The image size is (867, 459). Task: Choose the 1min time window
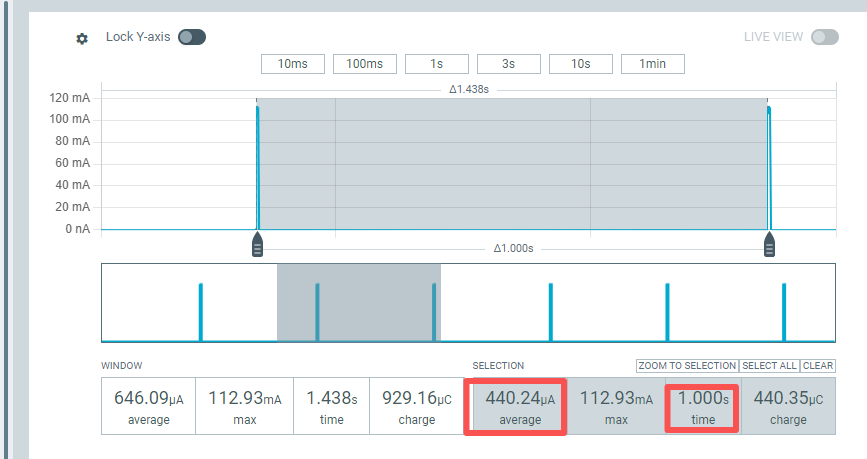[652, 64]
